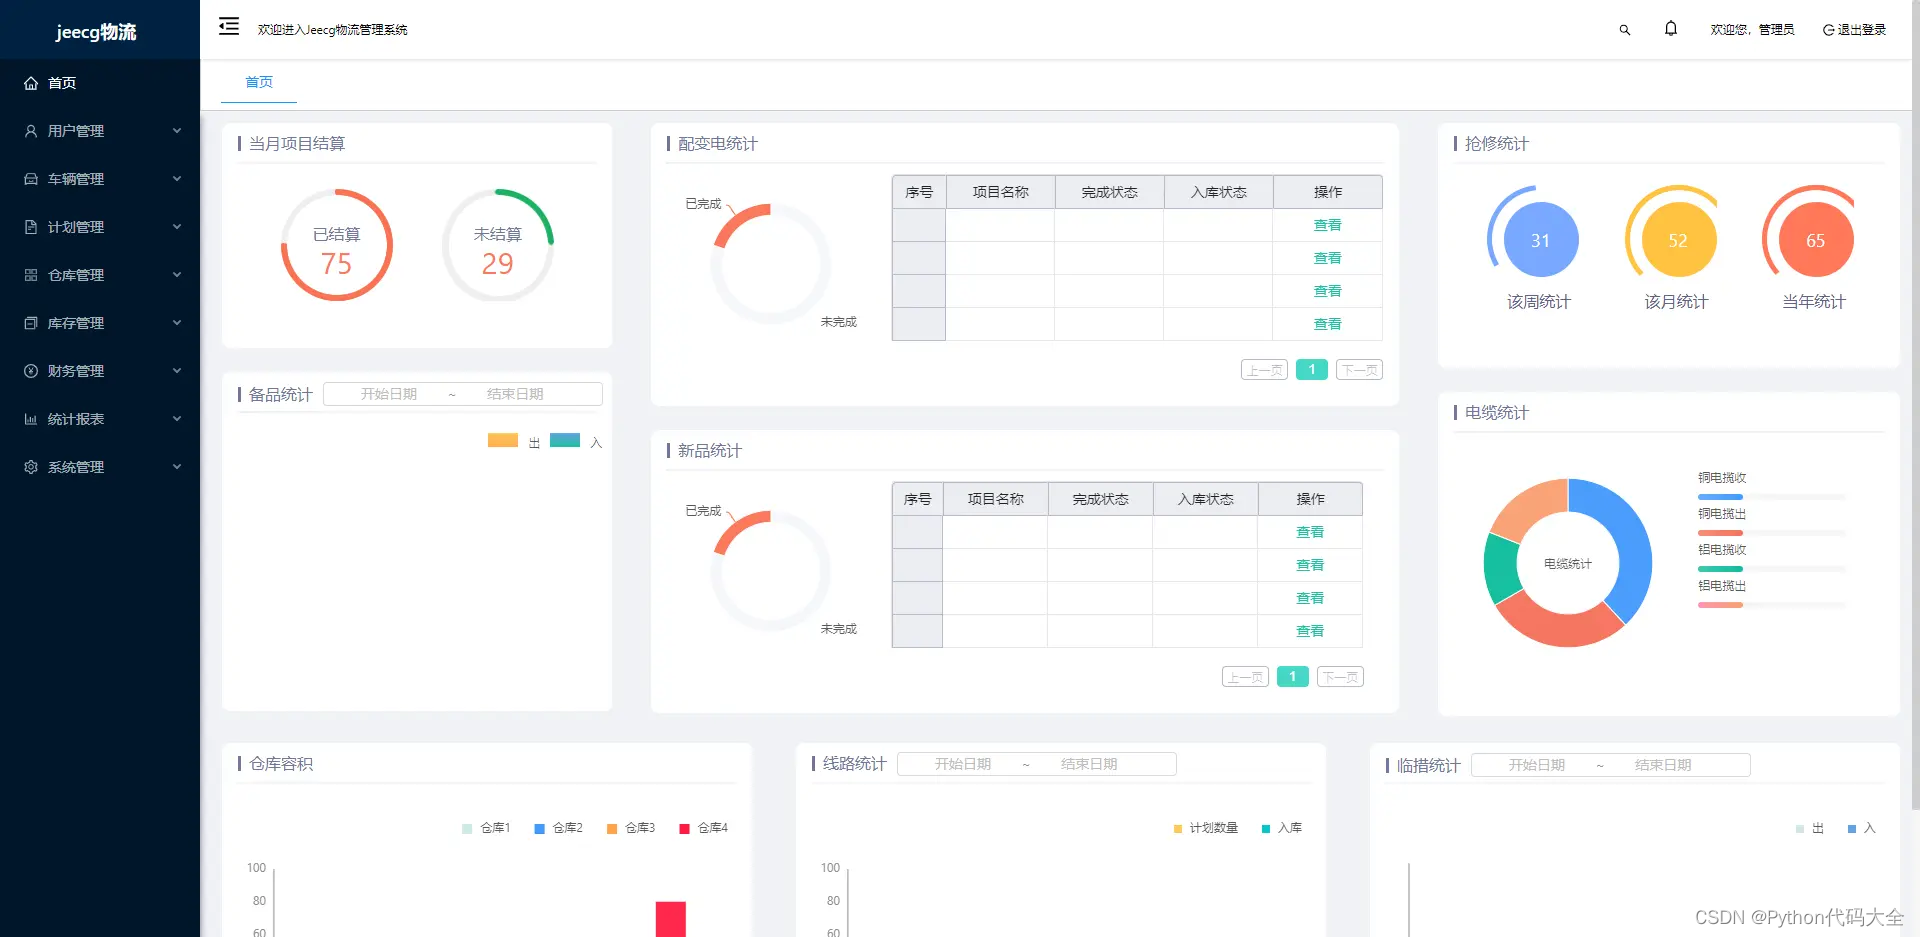Toggle 仓库1 legend in 仓库容积 chart
Viewport: 1920px width, 937px height.
486,828
